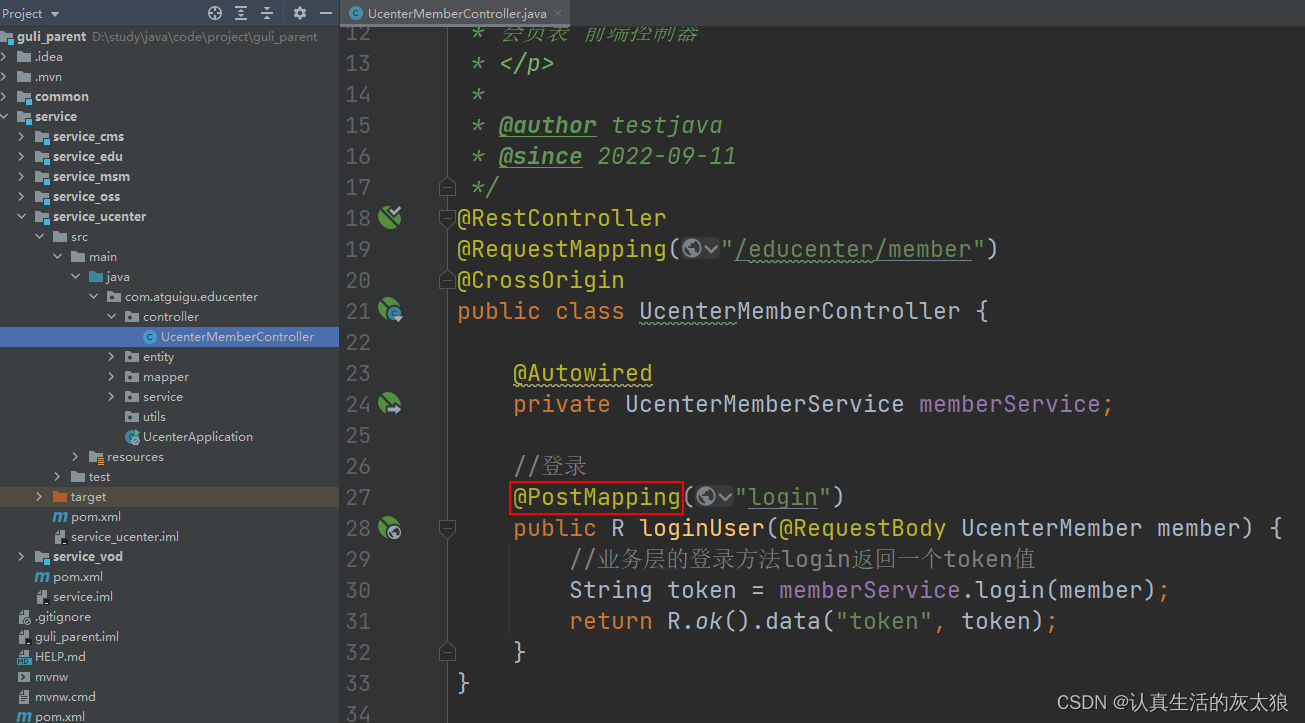Click the globe icon next to "/educenter/member"

693,248
